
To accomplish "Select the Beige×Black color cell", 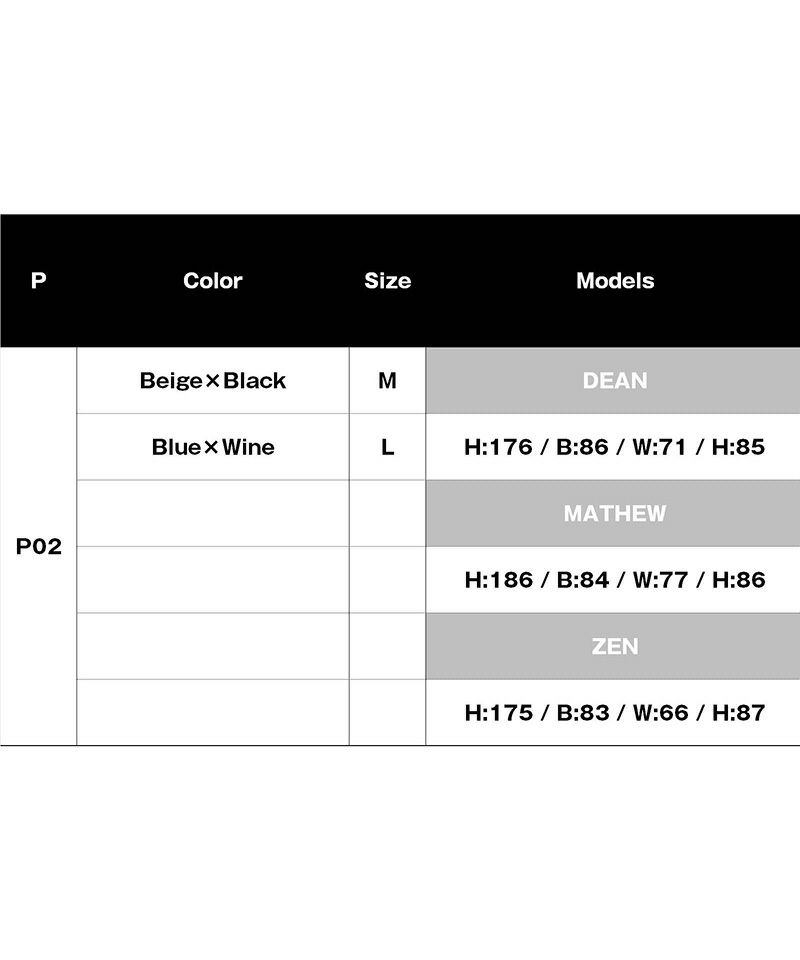I will pyautogui.click(x=212, y=381).
